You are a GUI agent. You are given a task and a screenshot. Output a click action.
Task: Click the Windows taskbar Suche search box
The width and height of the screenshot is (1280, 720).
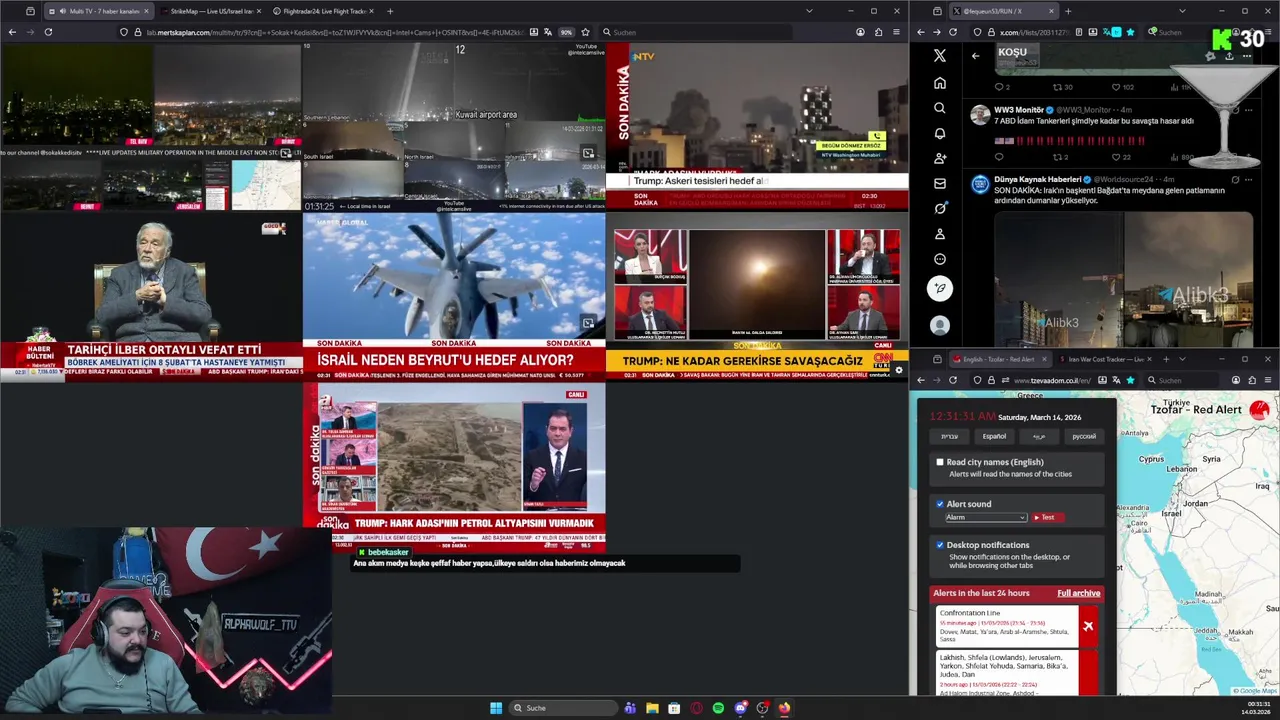coord(563,708)
